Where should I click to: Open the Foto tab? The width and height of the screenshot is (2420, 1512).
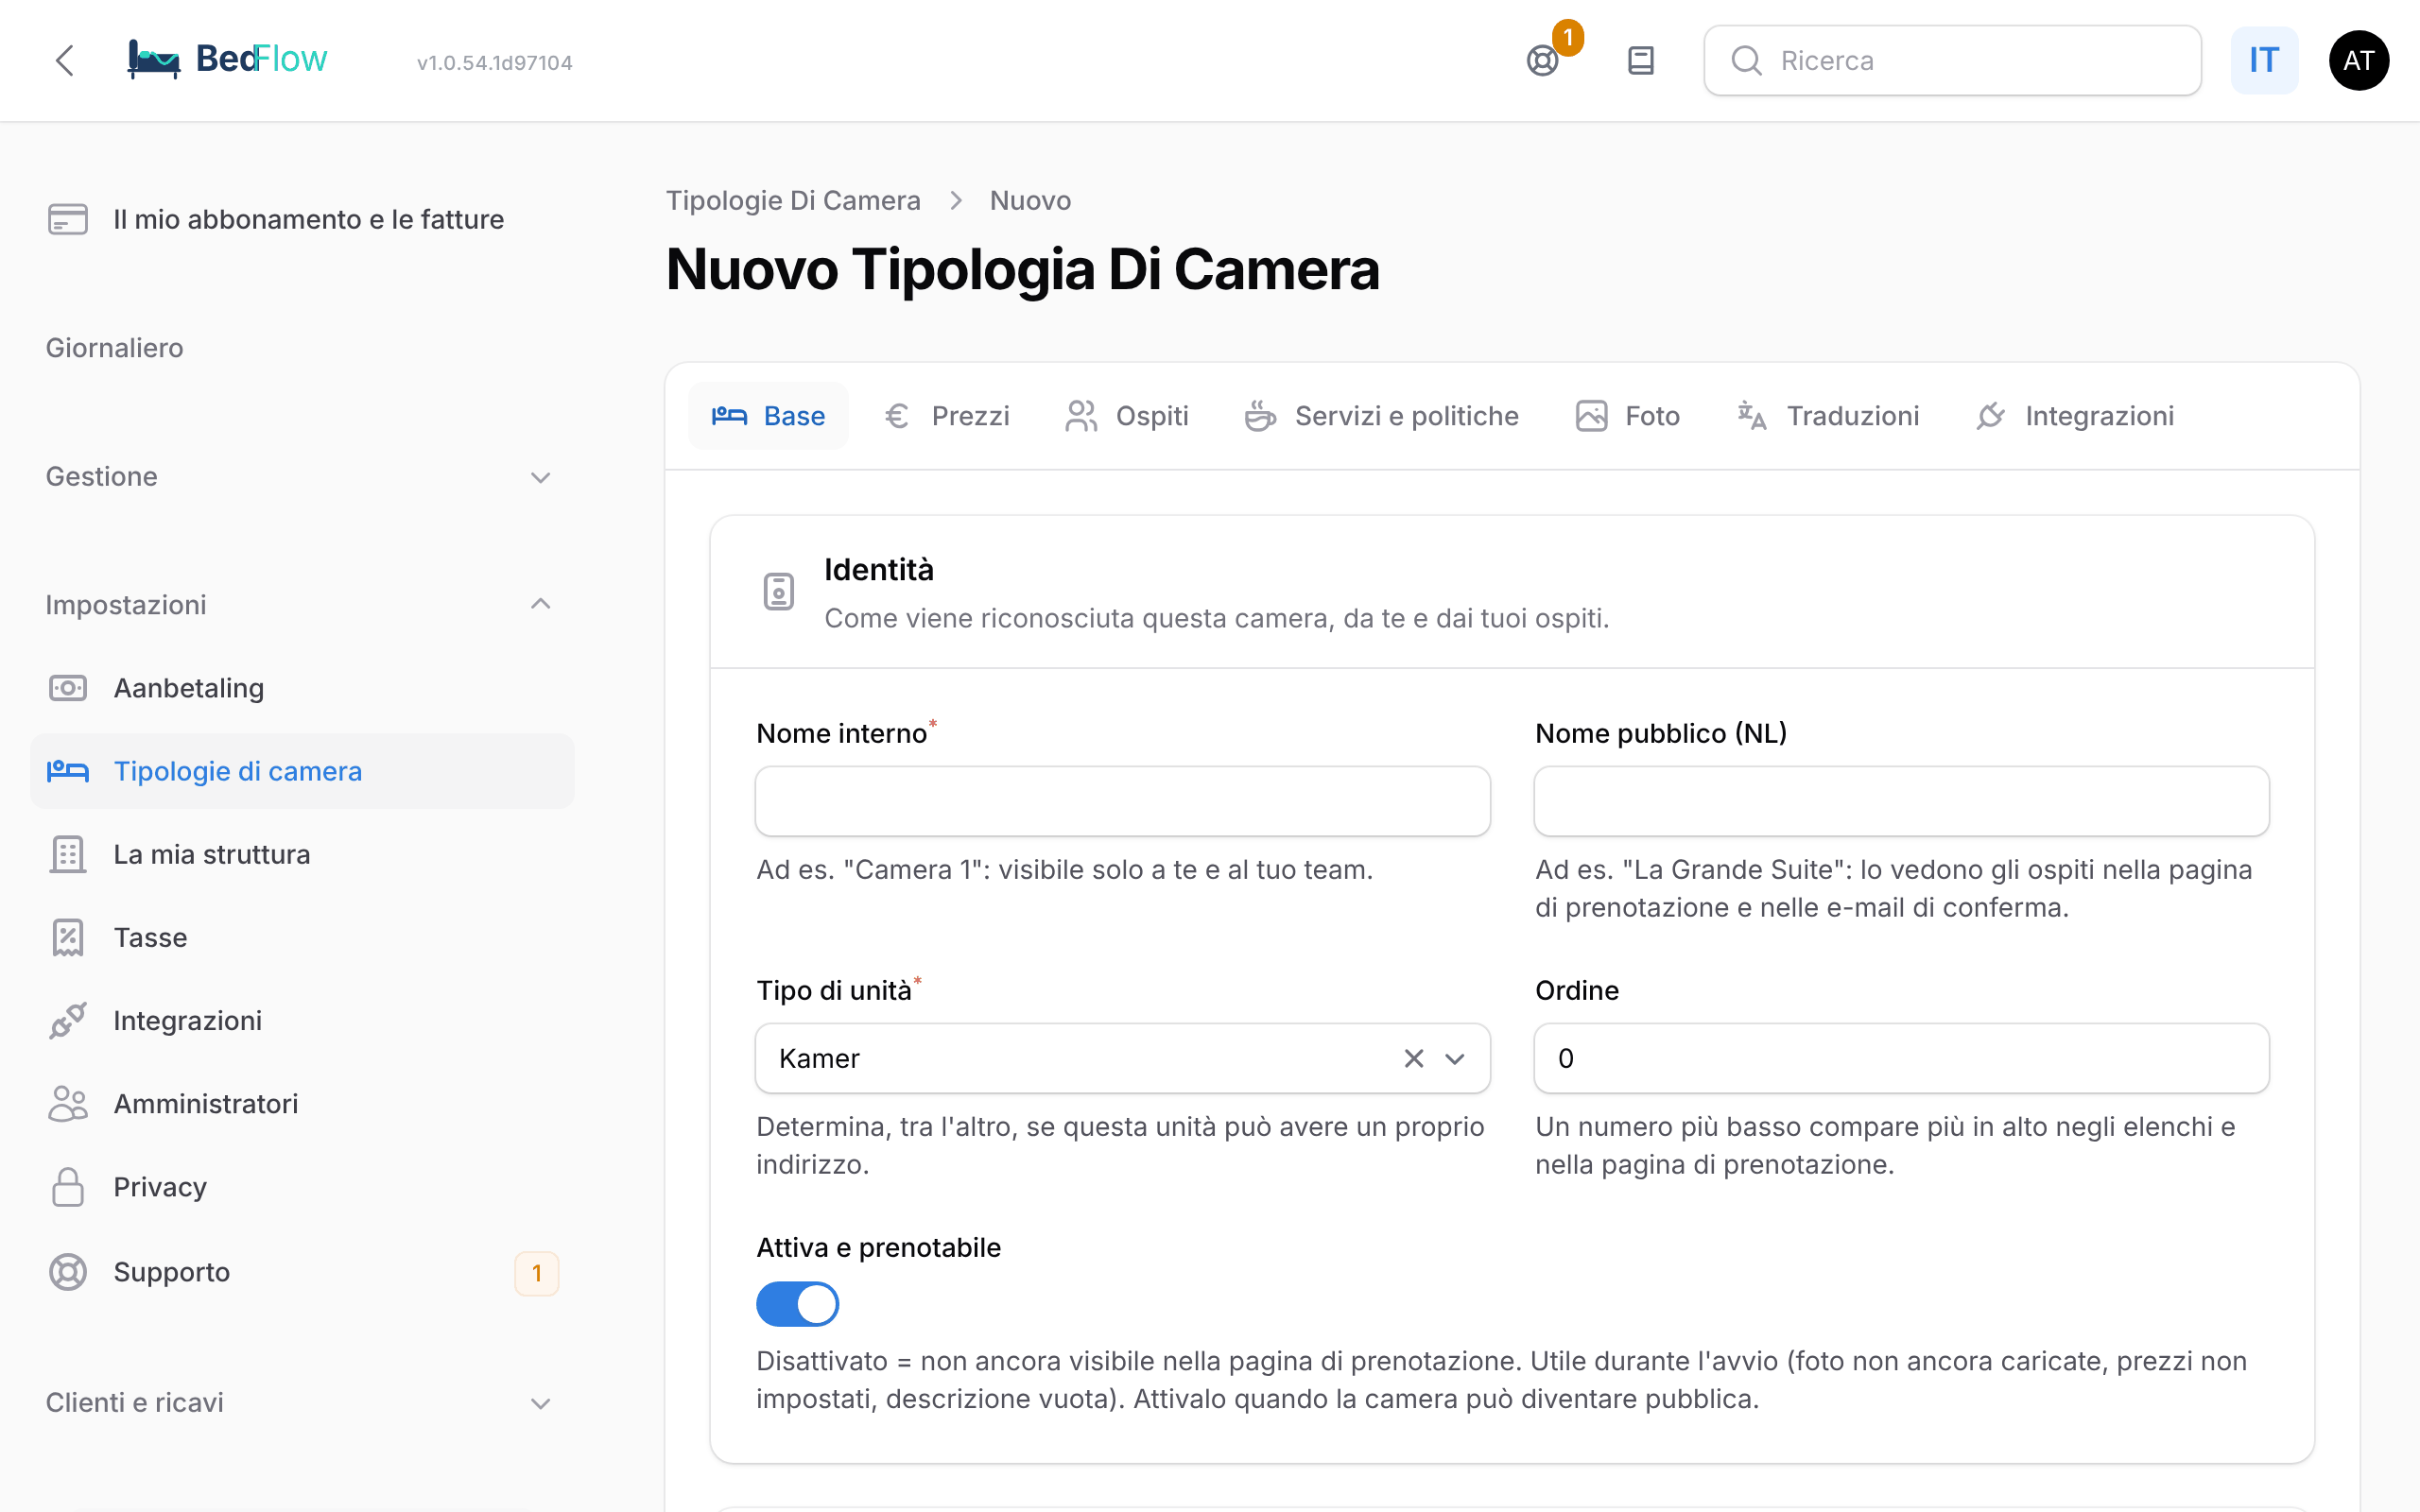click(1628, 416)
